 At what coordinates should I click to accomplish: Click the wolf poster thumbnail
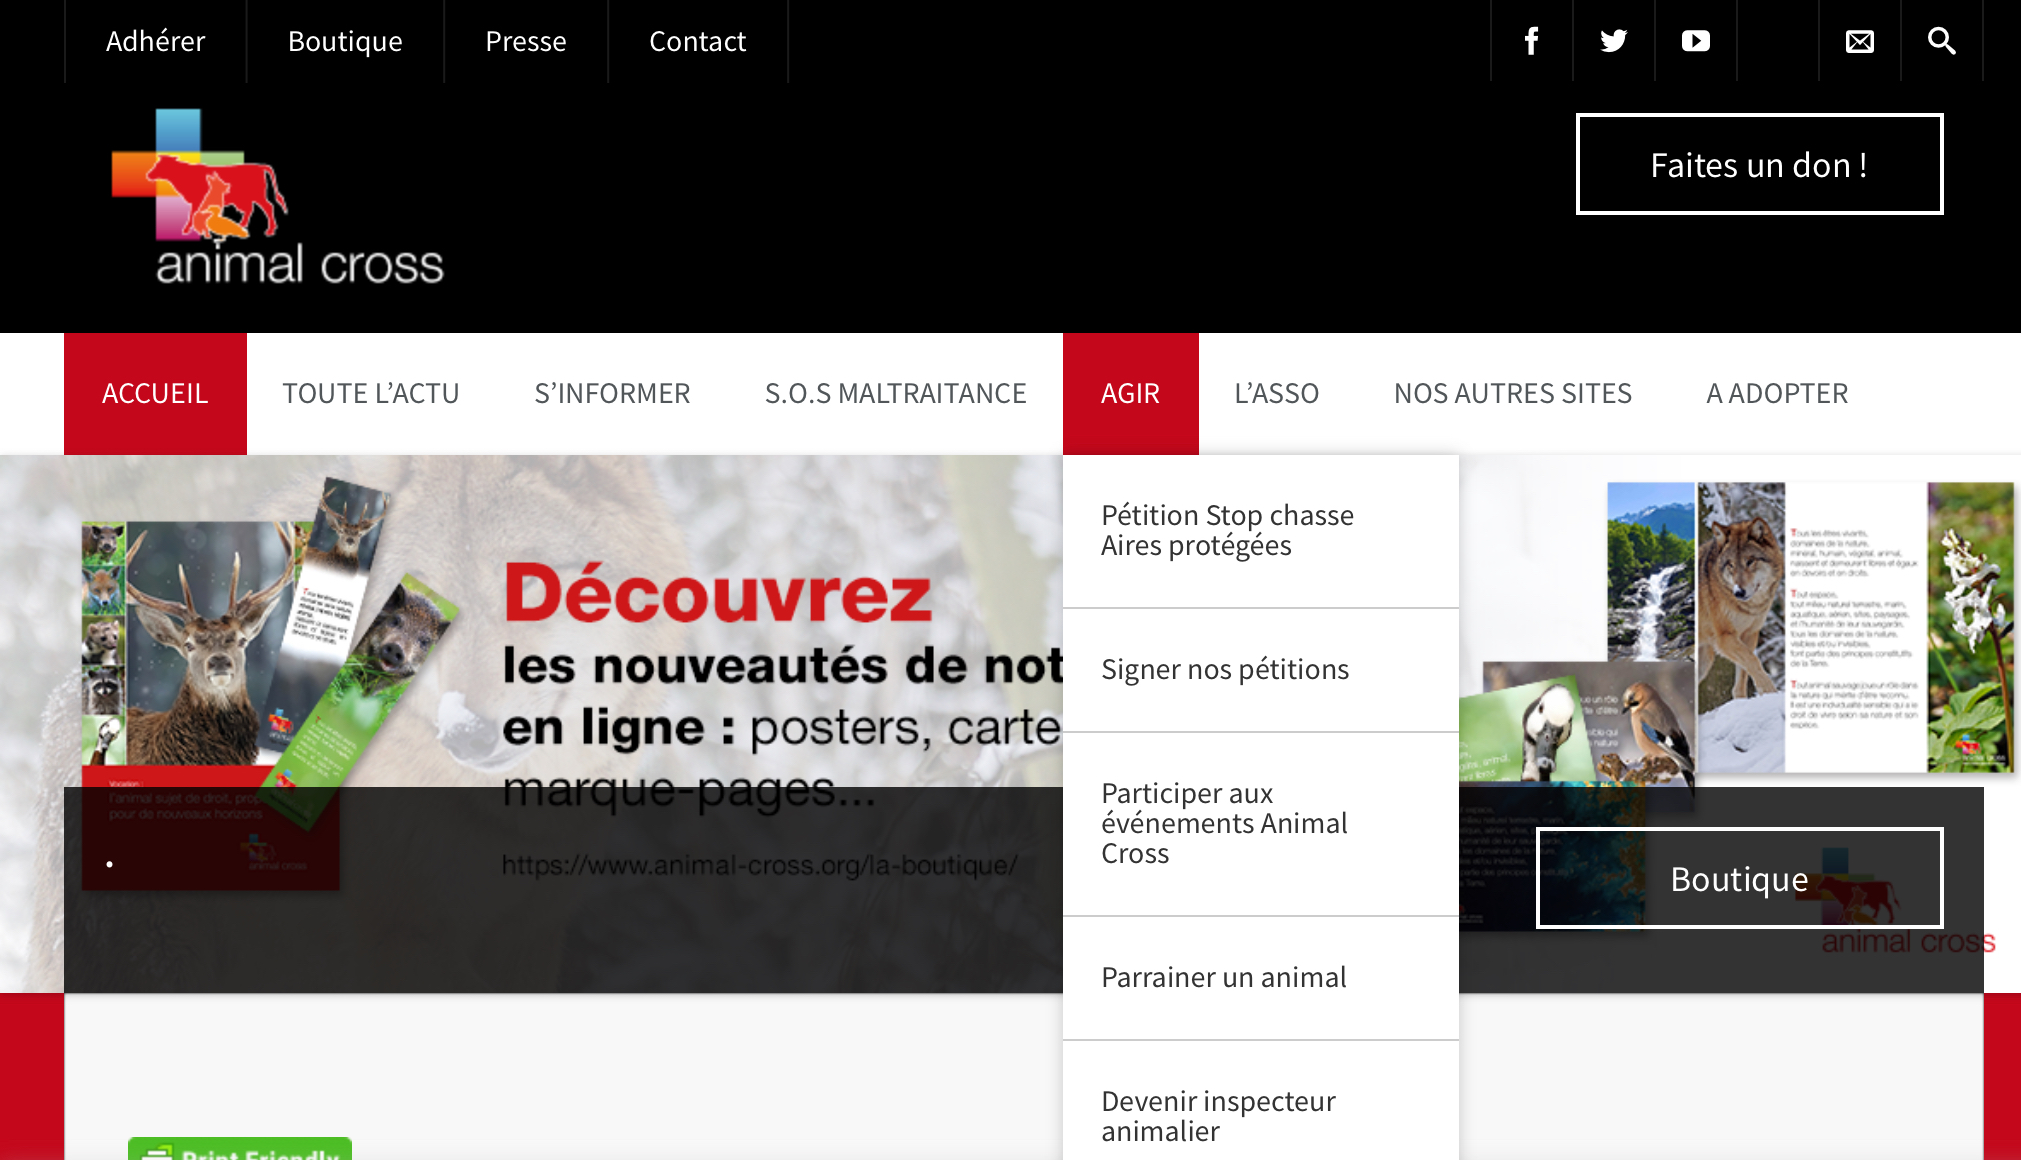coord(1741,627)
